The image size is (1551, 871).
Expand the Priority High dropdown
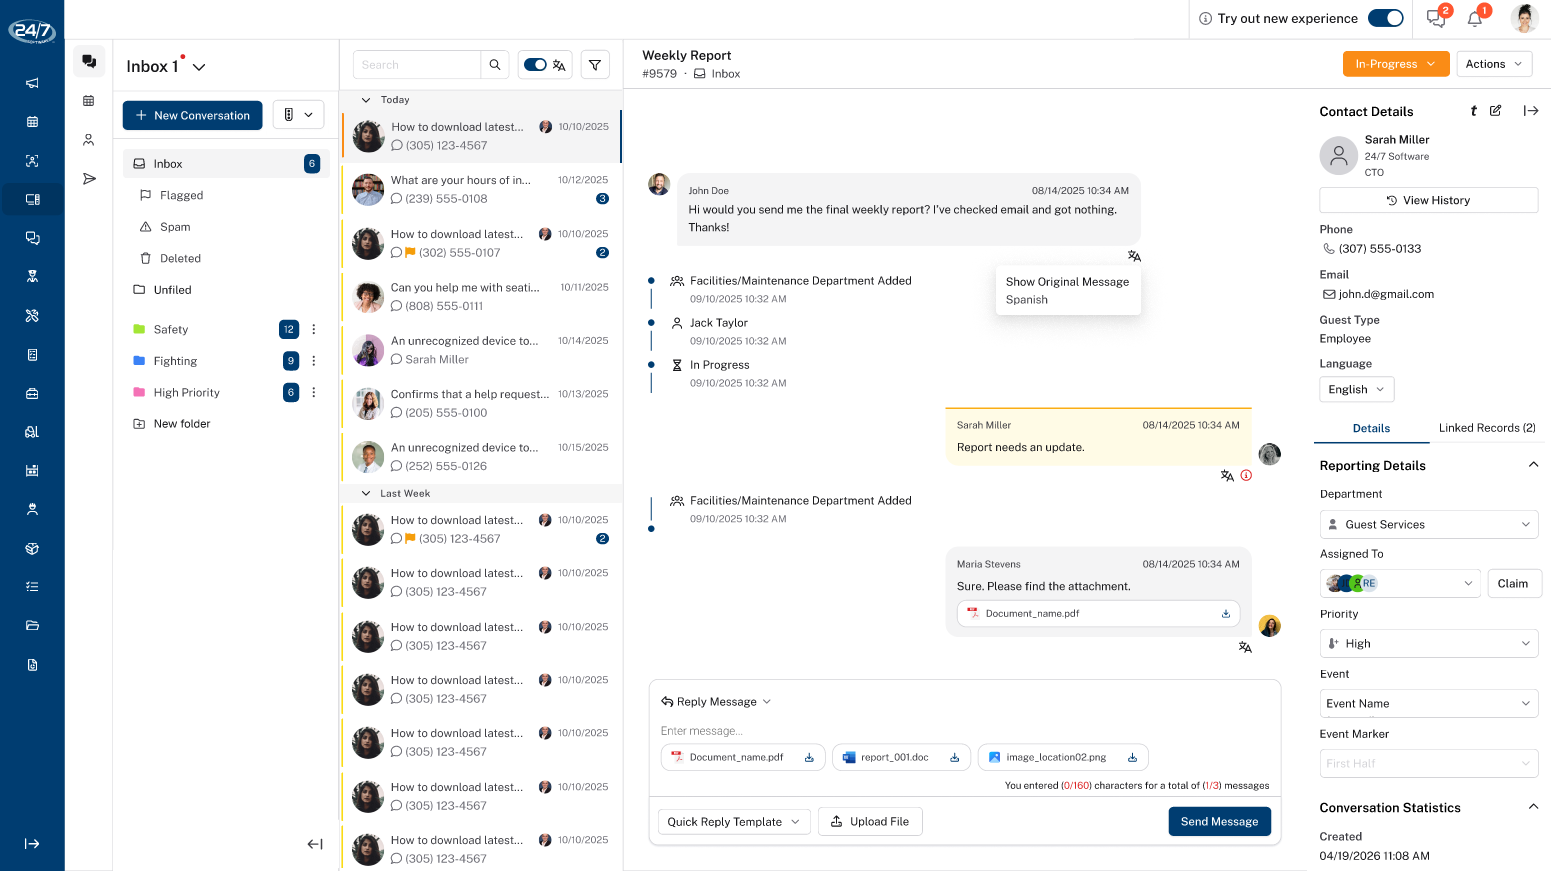(x=1428, y=644)
